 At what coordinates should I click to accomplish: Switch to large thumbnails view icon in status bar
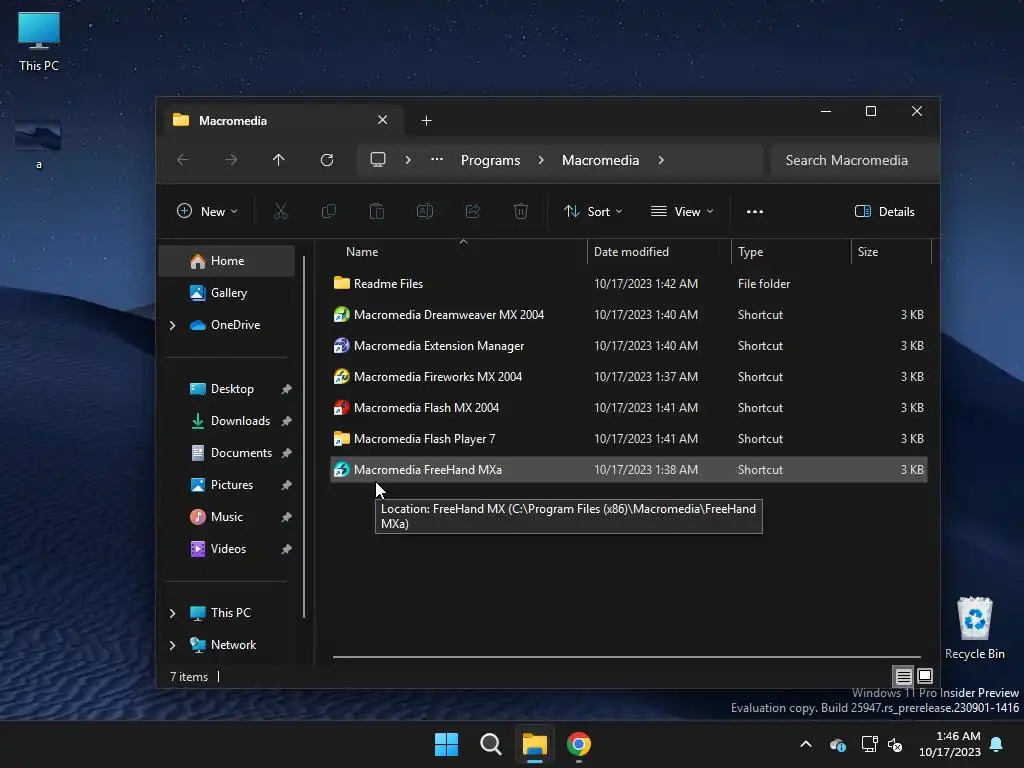tap(925, 676)
